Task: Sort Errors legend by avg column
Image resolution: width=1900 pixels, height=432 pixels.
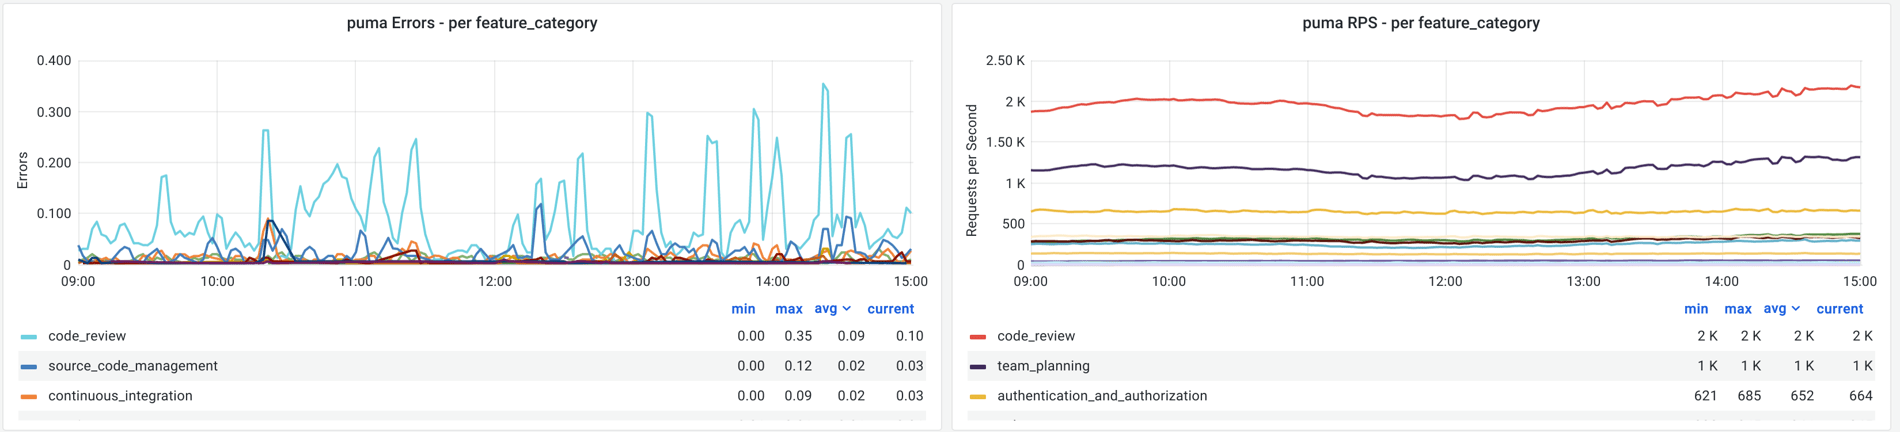Action: (x=826, y=309)
